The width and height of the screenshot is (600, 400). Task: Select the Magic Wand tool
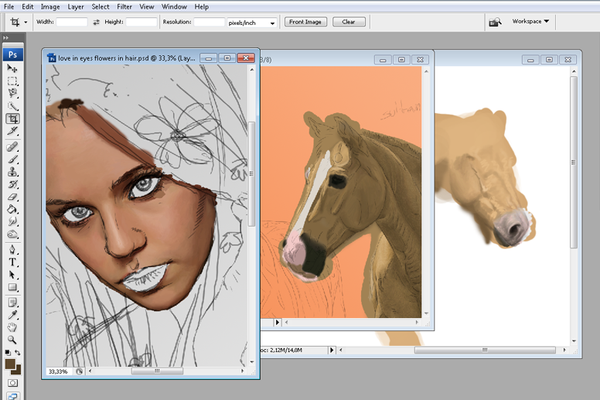[x=12, y=106]
